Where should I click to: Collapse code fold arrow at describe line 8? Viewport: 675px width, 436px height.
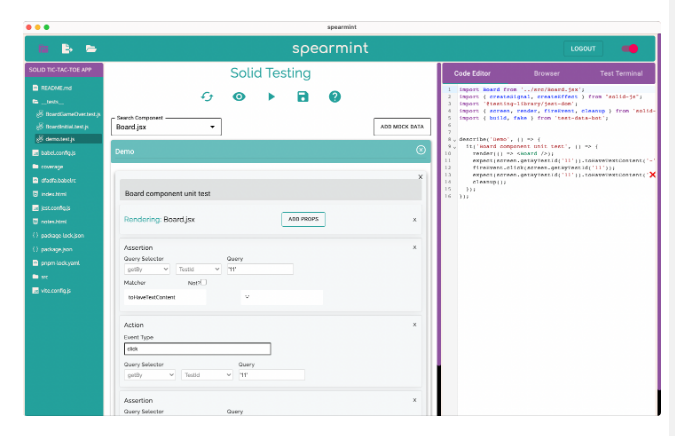tap(455, 140)
